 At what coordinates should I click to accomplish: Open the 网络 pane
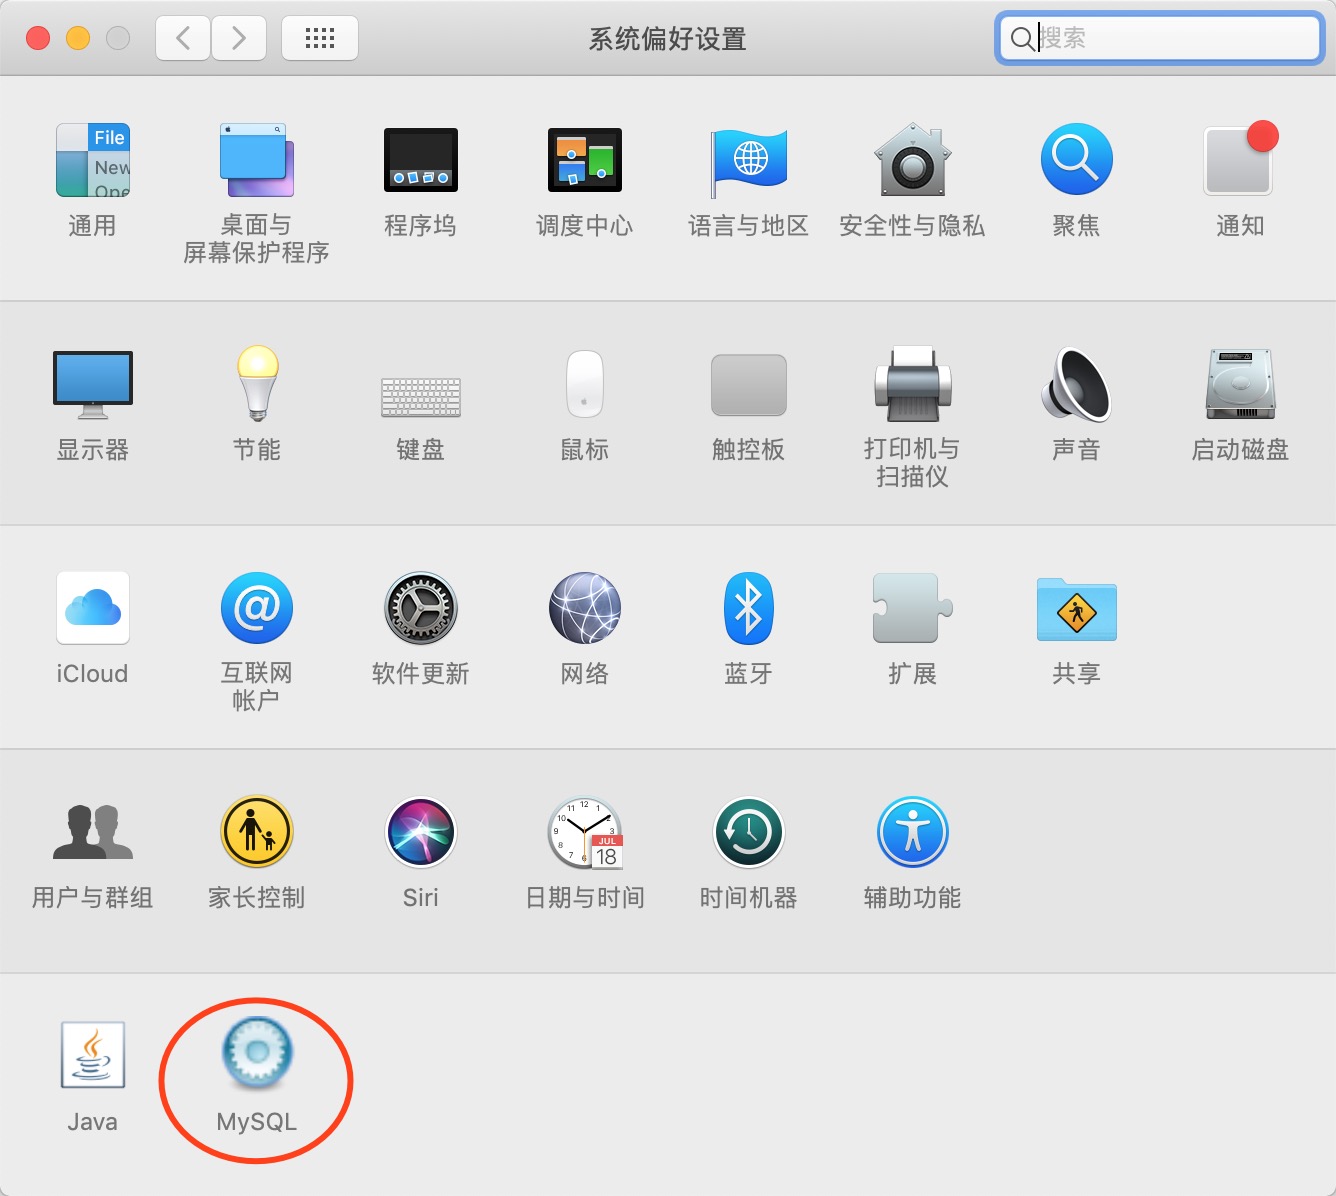coord(583,608)
